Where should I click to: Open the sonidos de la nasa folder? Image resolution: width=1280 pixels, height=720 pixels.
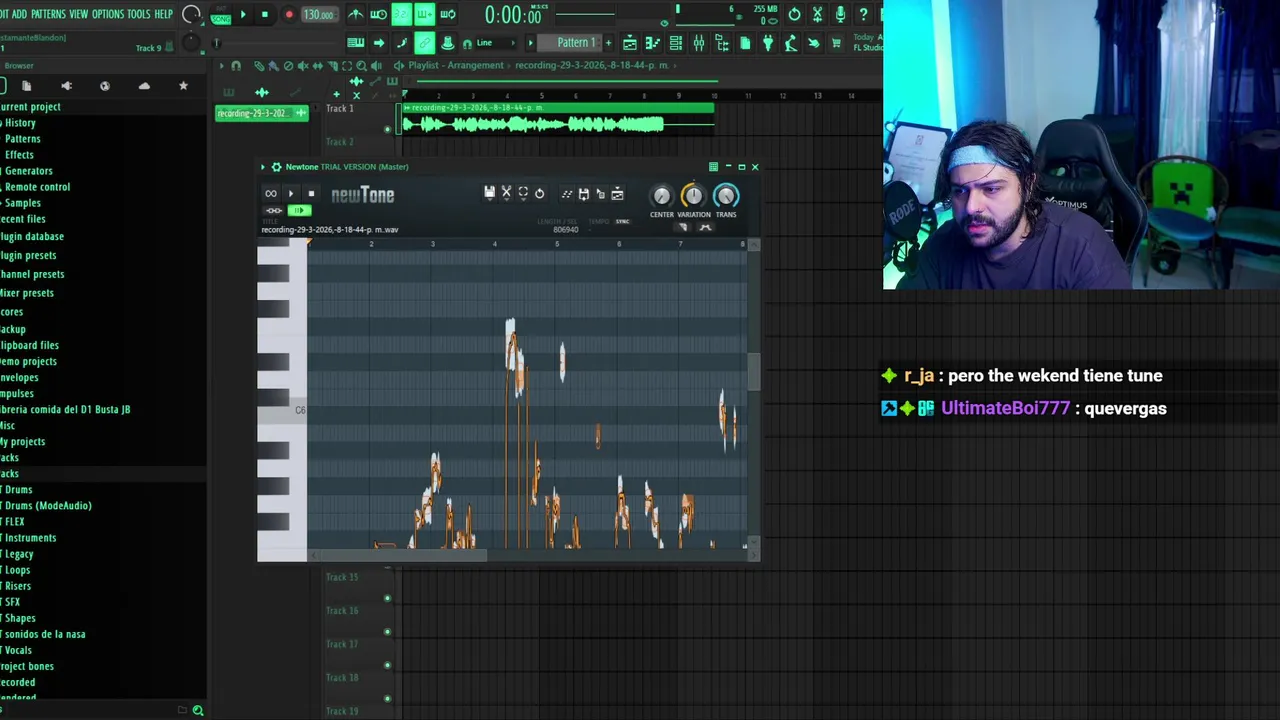tap(43, 634)
